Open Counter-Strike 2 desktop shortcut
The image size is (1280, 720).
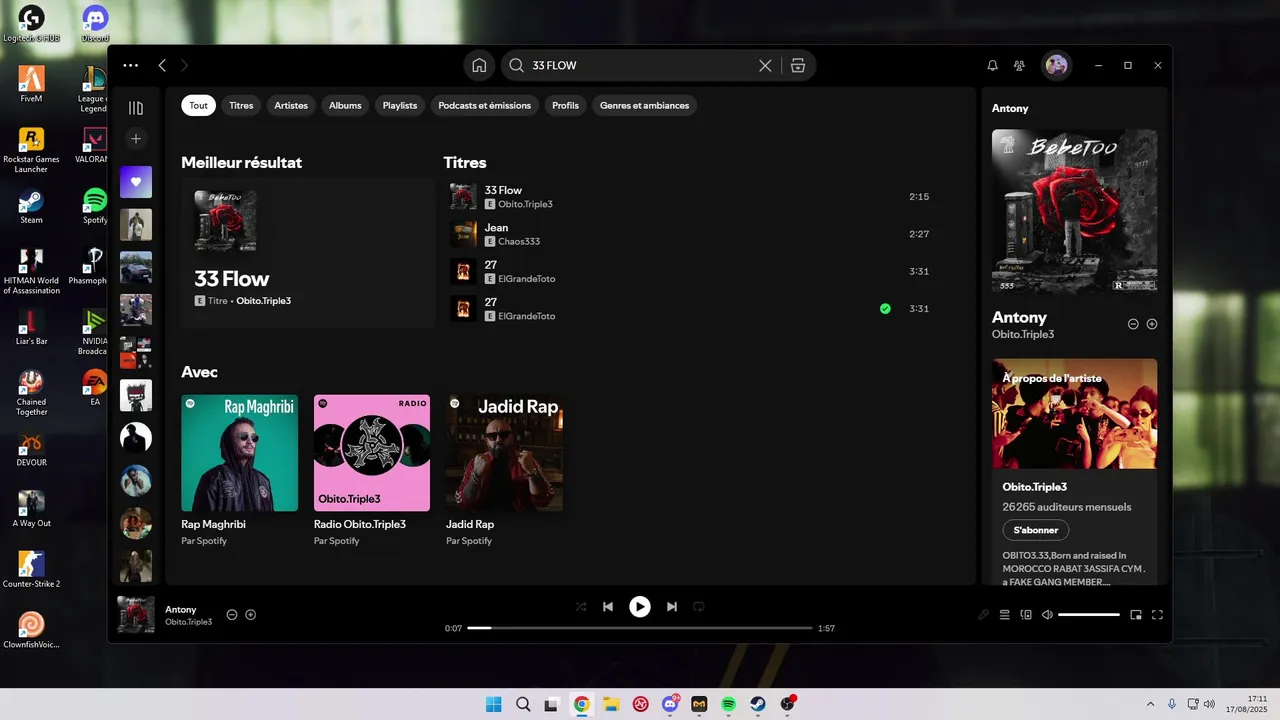(31, 569)
